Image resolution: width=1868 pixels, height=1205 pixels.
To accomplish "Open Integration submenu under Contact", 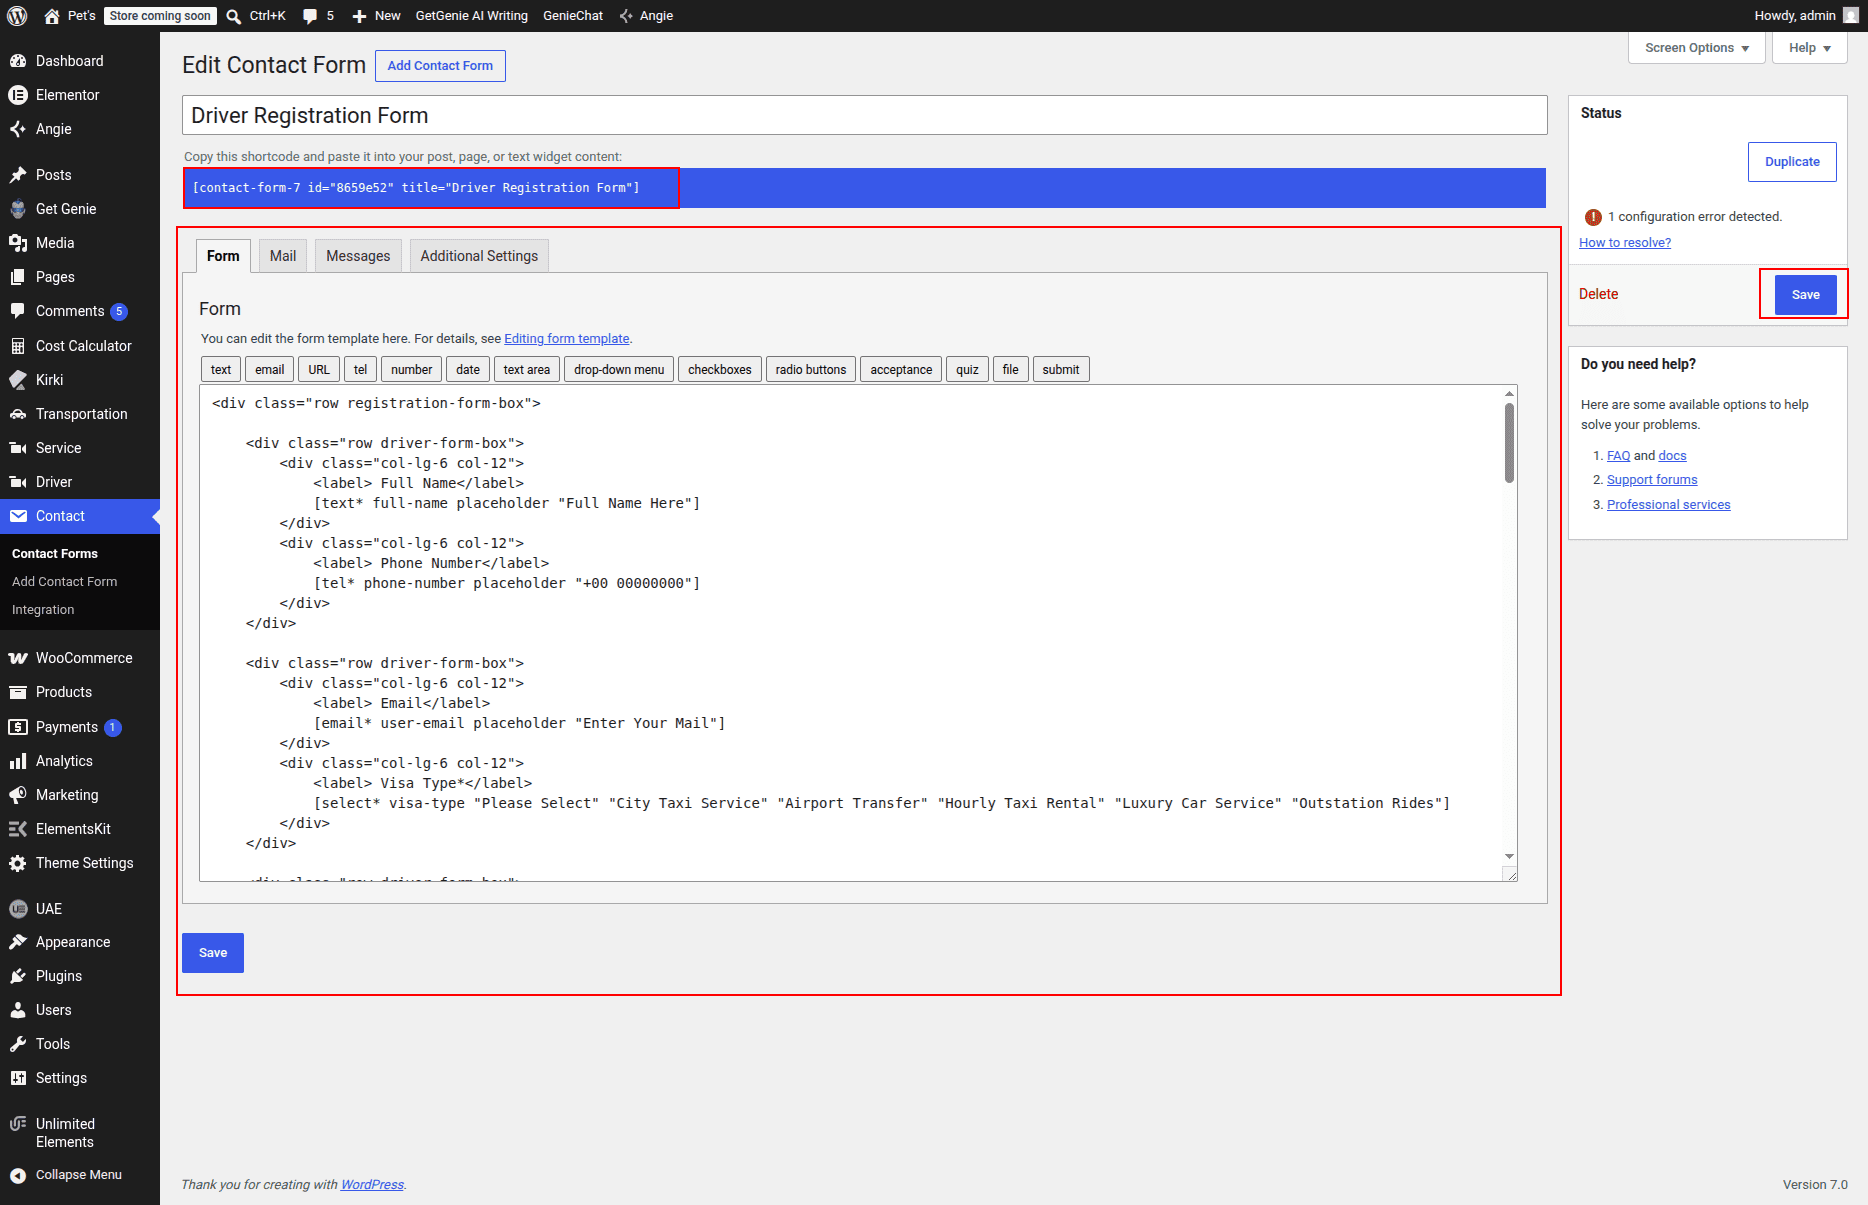I will coord(43,610).
